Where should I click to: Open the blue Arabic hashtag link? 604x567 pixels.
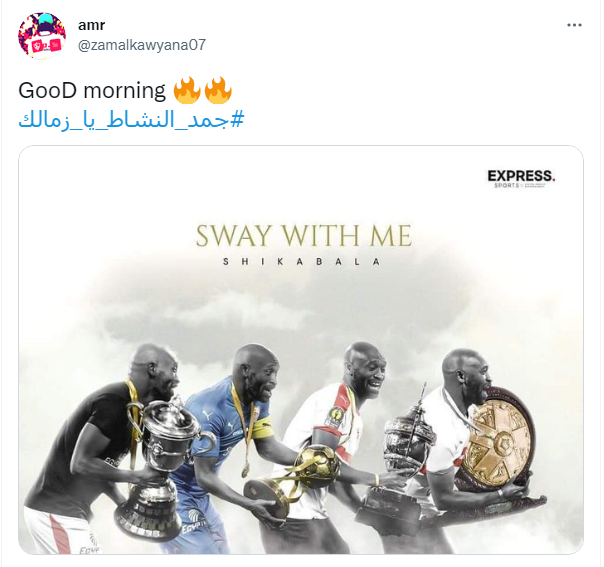[x=131, y=120]
